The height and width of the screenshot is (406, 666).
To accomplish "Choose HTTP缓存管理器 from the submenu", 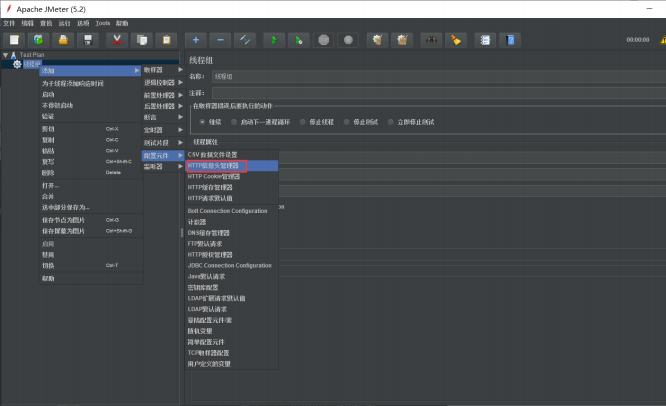I will [x=232, y=187].
